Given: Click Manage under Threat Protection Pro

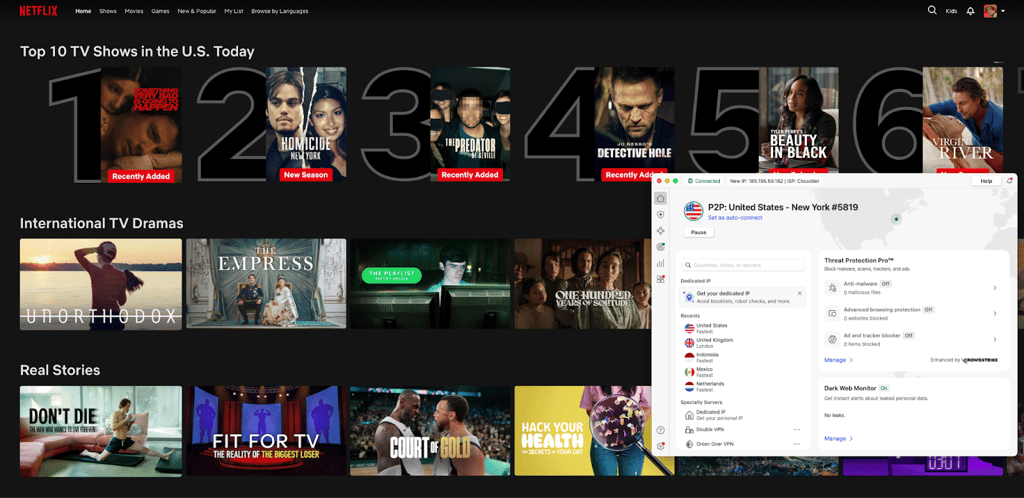Looking at the screenshot, I should tap(839, 360).
